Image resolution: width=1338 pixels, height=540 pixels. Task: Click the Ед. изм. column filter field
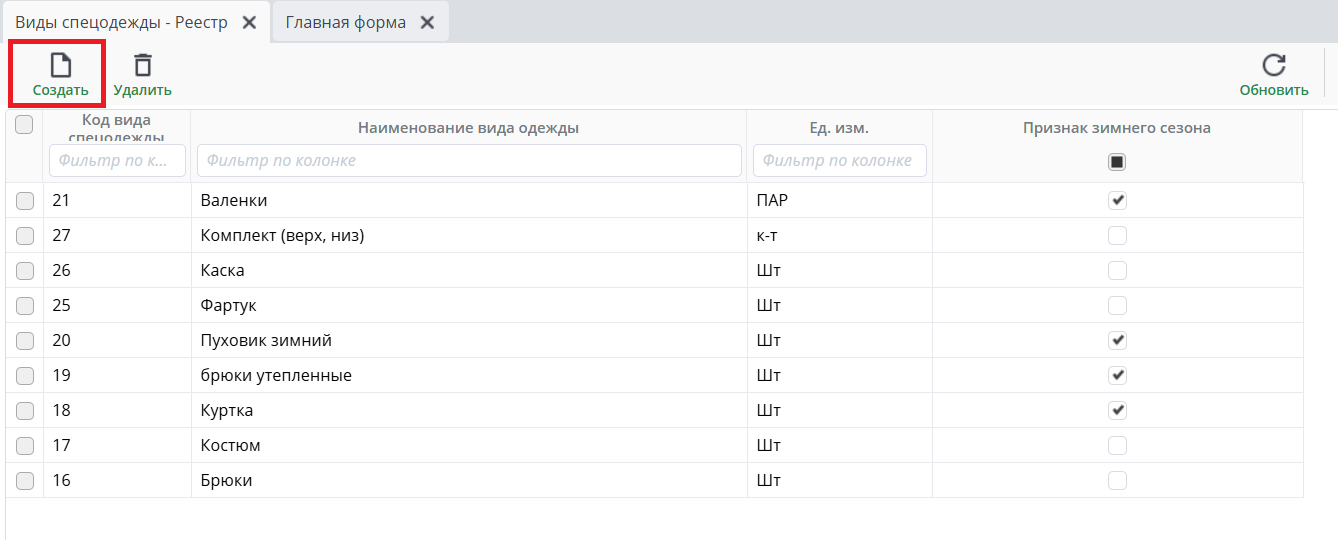839,160
